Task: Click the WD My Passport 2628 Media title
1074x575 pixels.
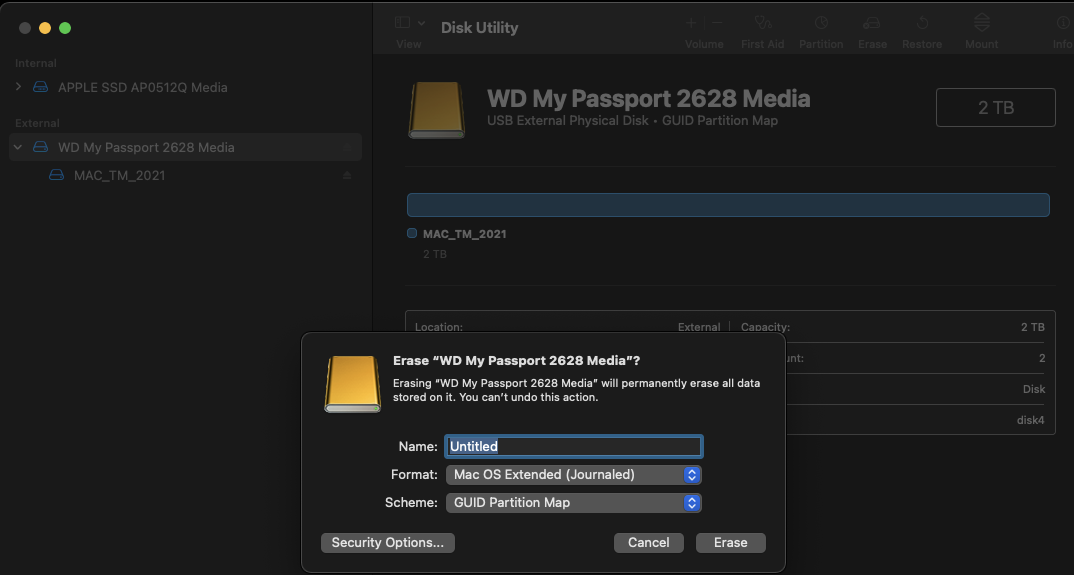Action: click(x=648, y=99)
